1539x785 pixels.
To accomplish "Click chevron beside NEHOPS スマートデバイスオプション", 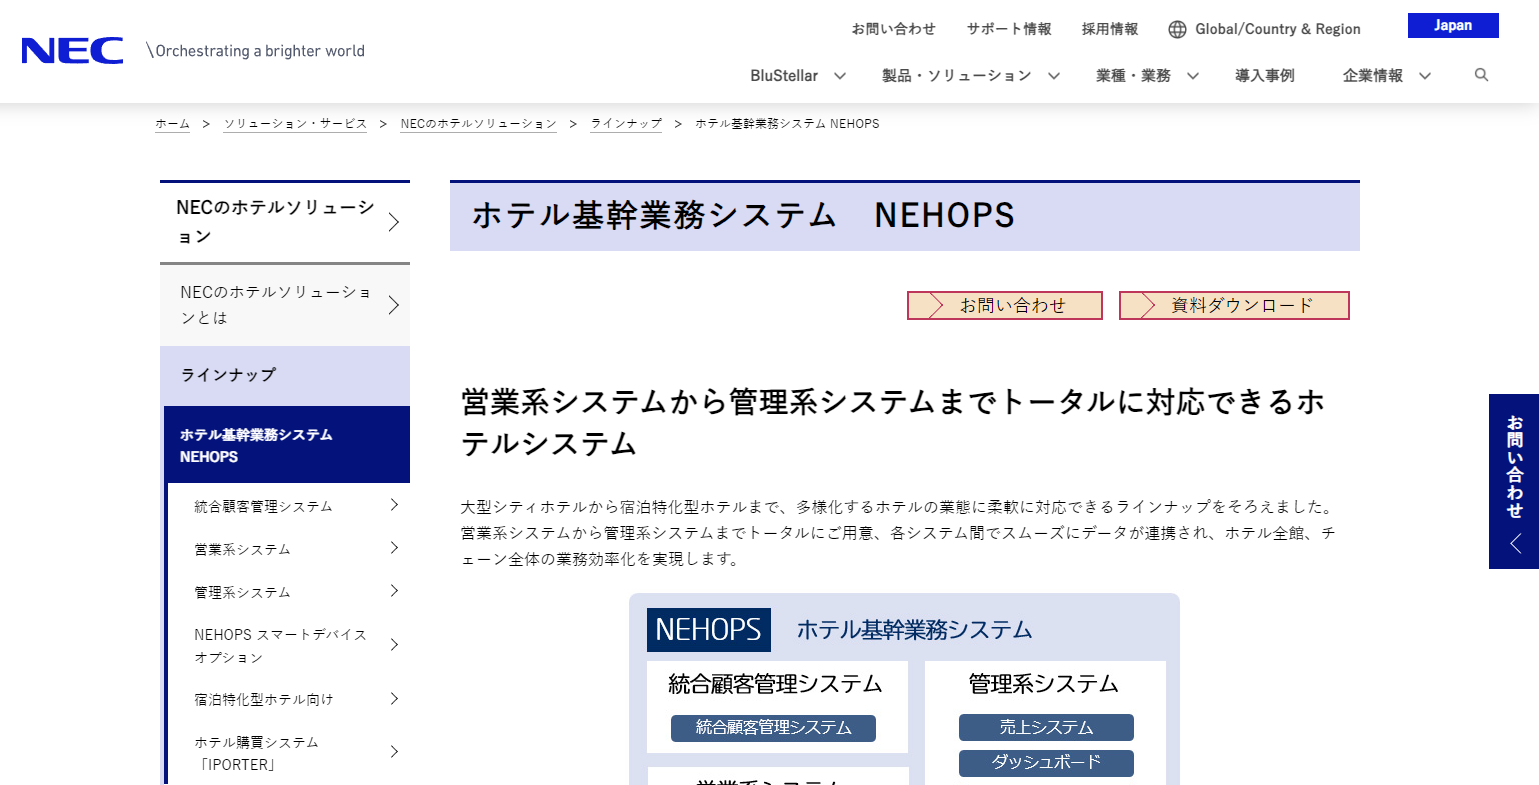I will pyautogui.click(x=394, y=645).
